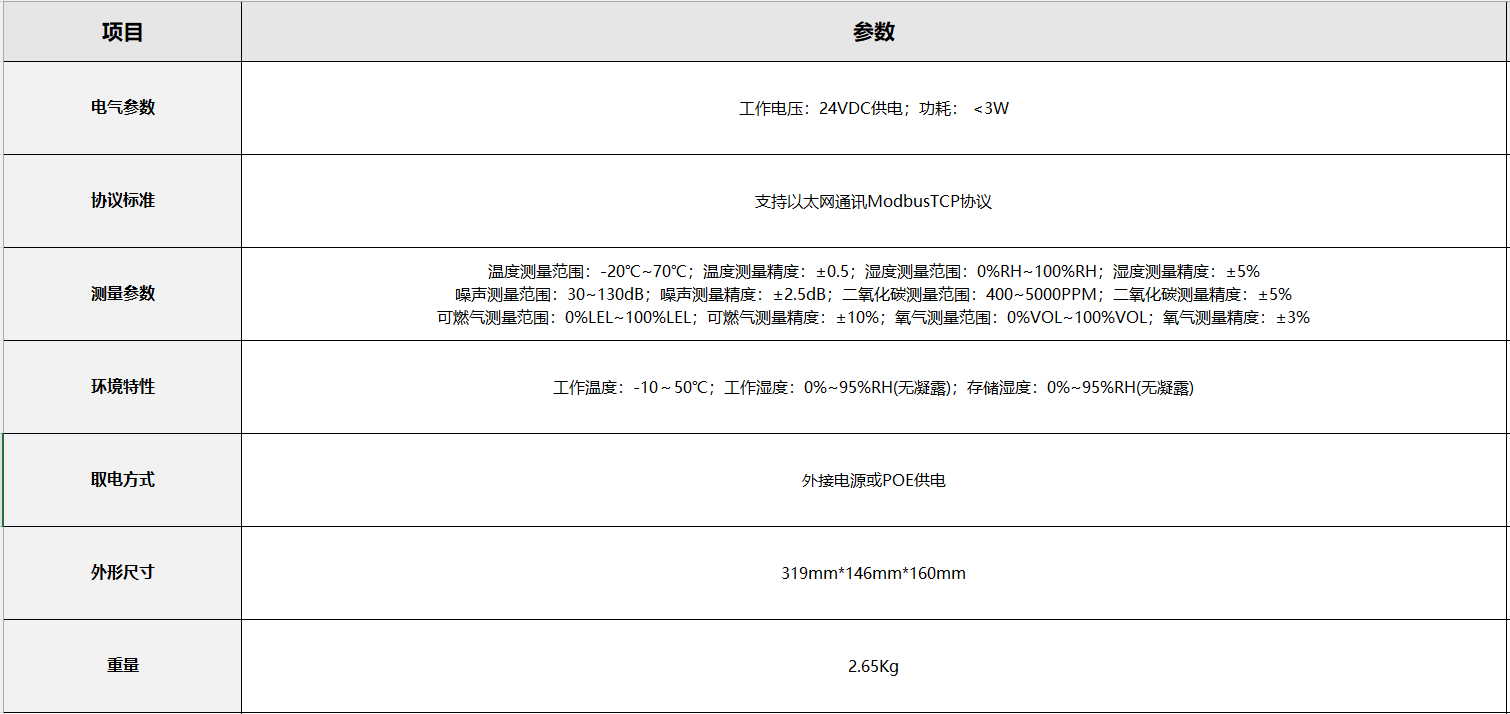Select the 2.65Kg weight value cell
The height and width of the screenshot is (714, 1510).
coord(873,667)
